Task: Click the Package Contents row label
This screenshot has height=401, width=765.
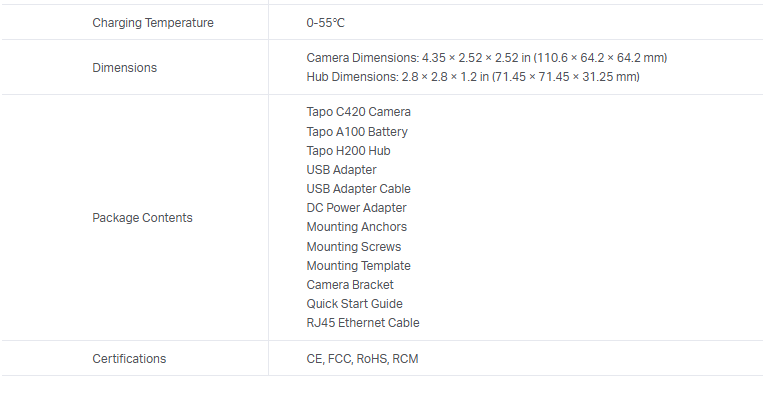Action: click(142, 217)
